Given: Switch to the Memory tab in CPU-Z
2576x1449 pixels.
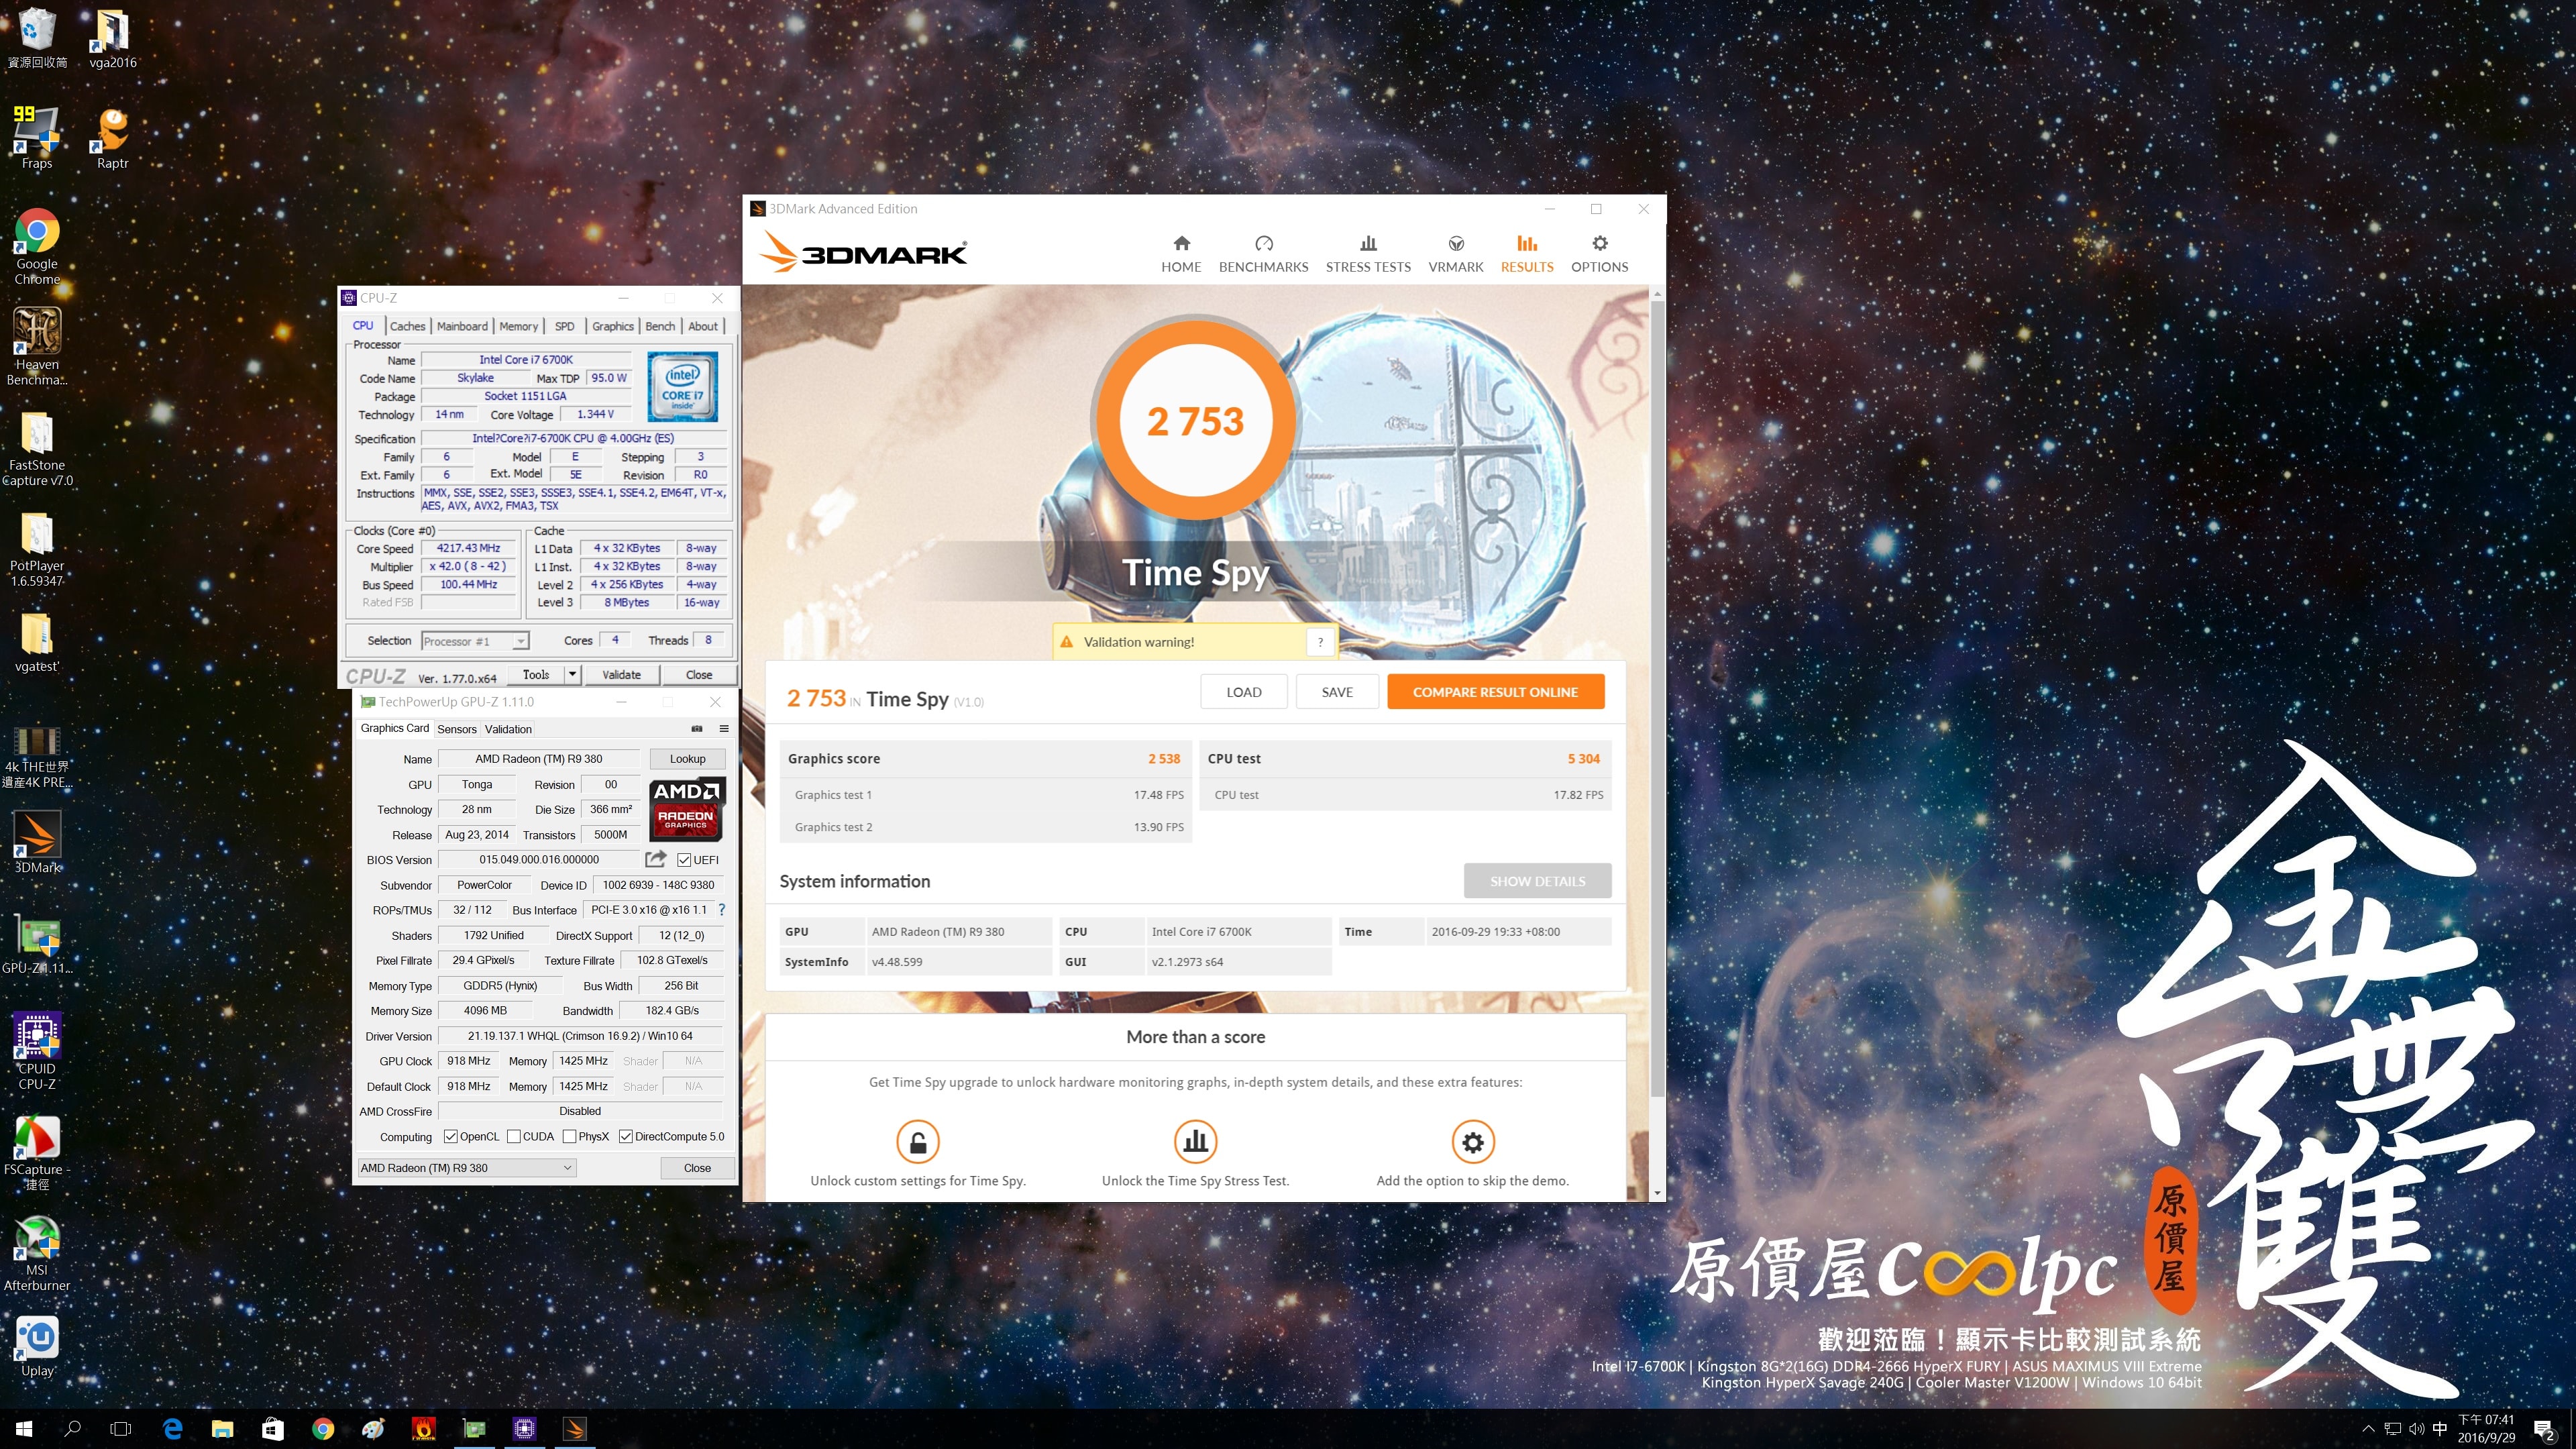Looking at the screenshot, I should (519, 326).
